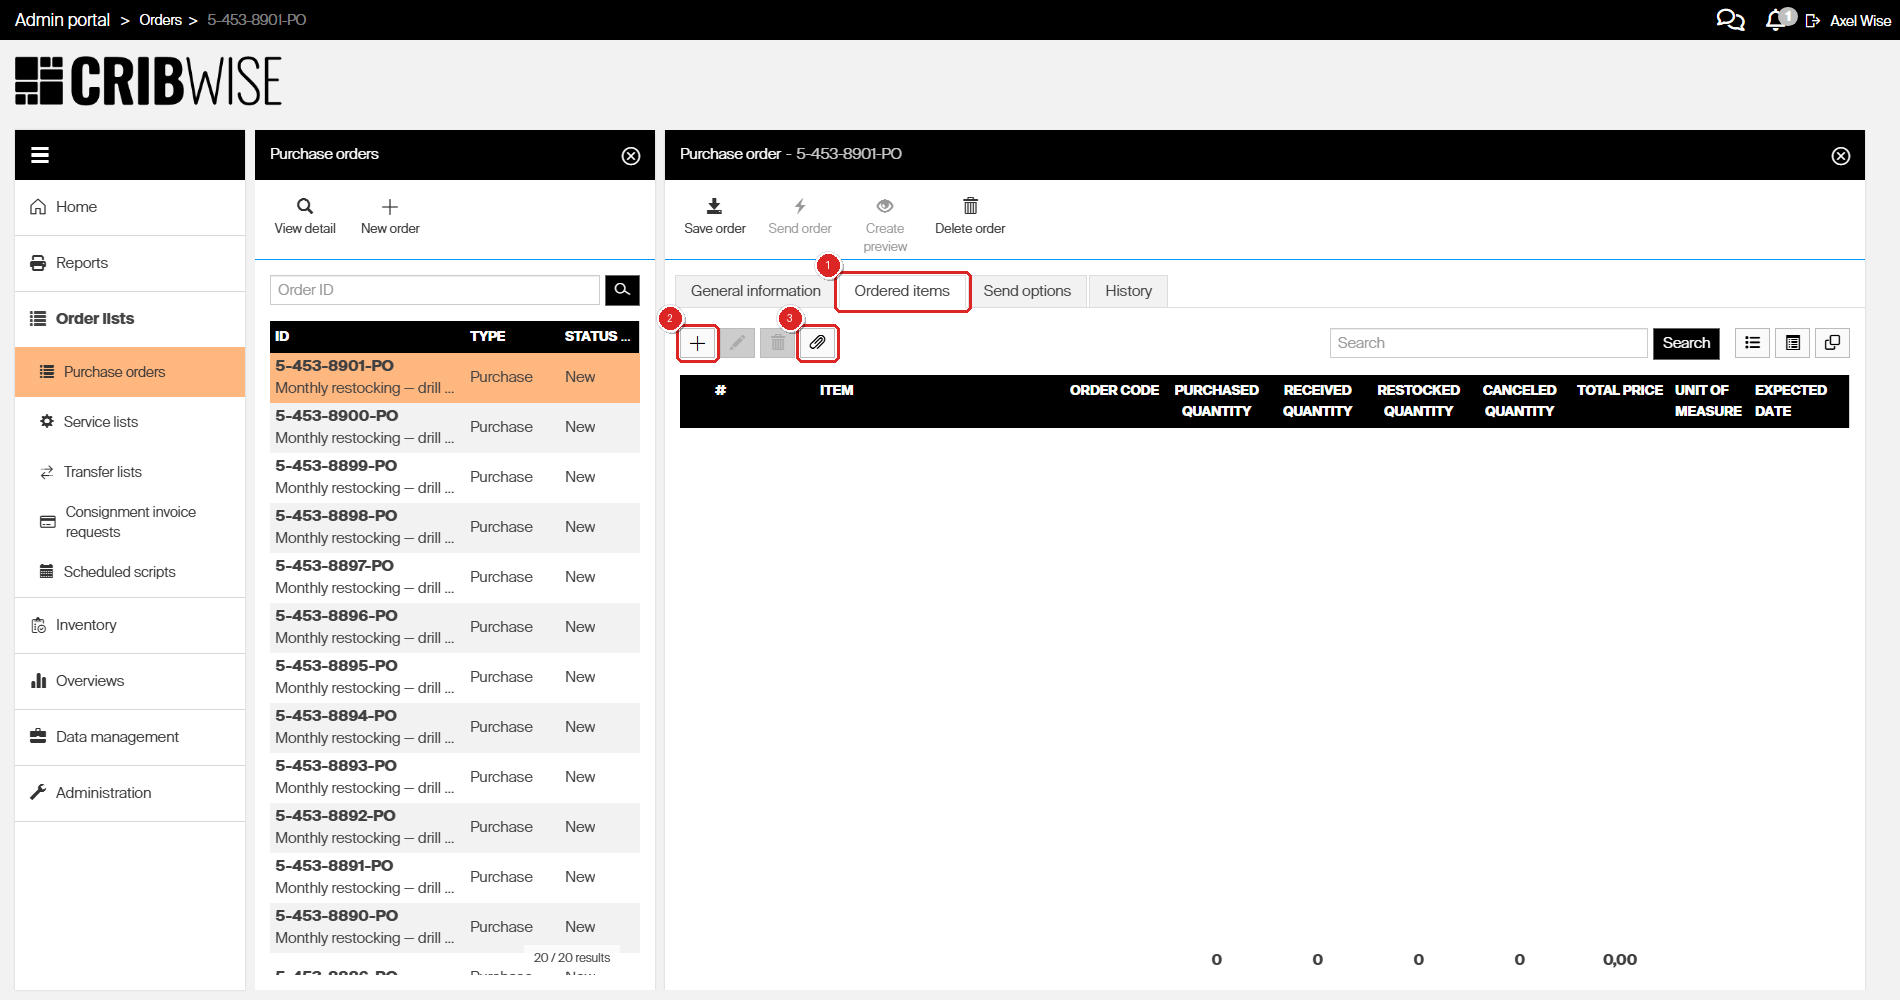
Task: Click the magnifier button beside Order ID
Action: [622, 290]
